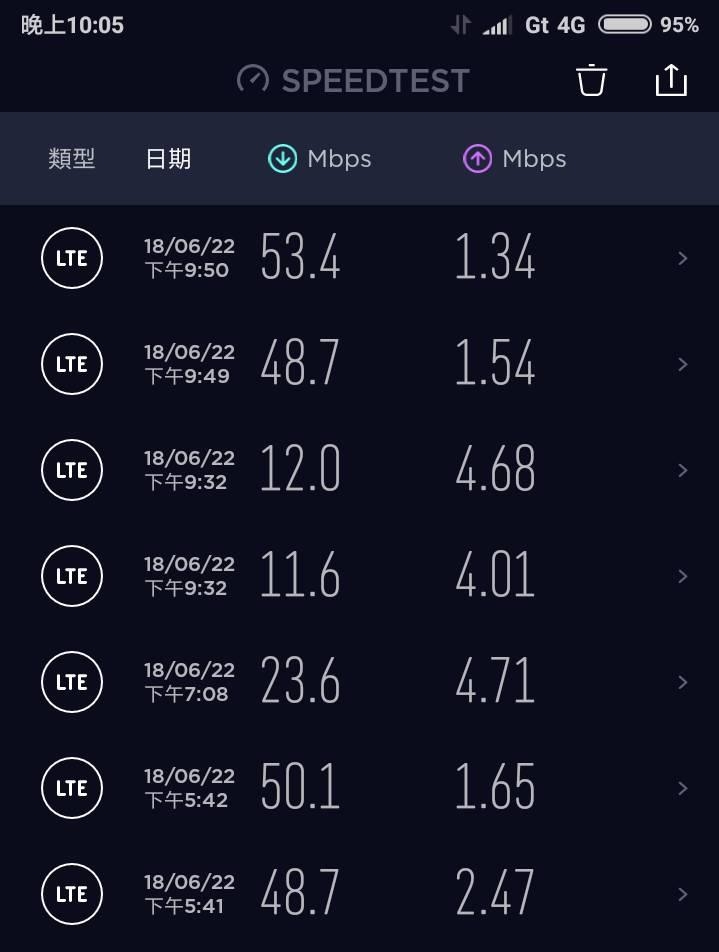Open the 12.0 Mbps download result
Image resolution: width=719 pixels, height=952 pixels.
[x=300, y=468]
